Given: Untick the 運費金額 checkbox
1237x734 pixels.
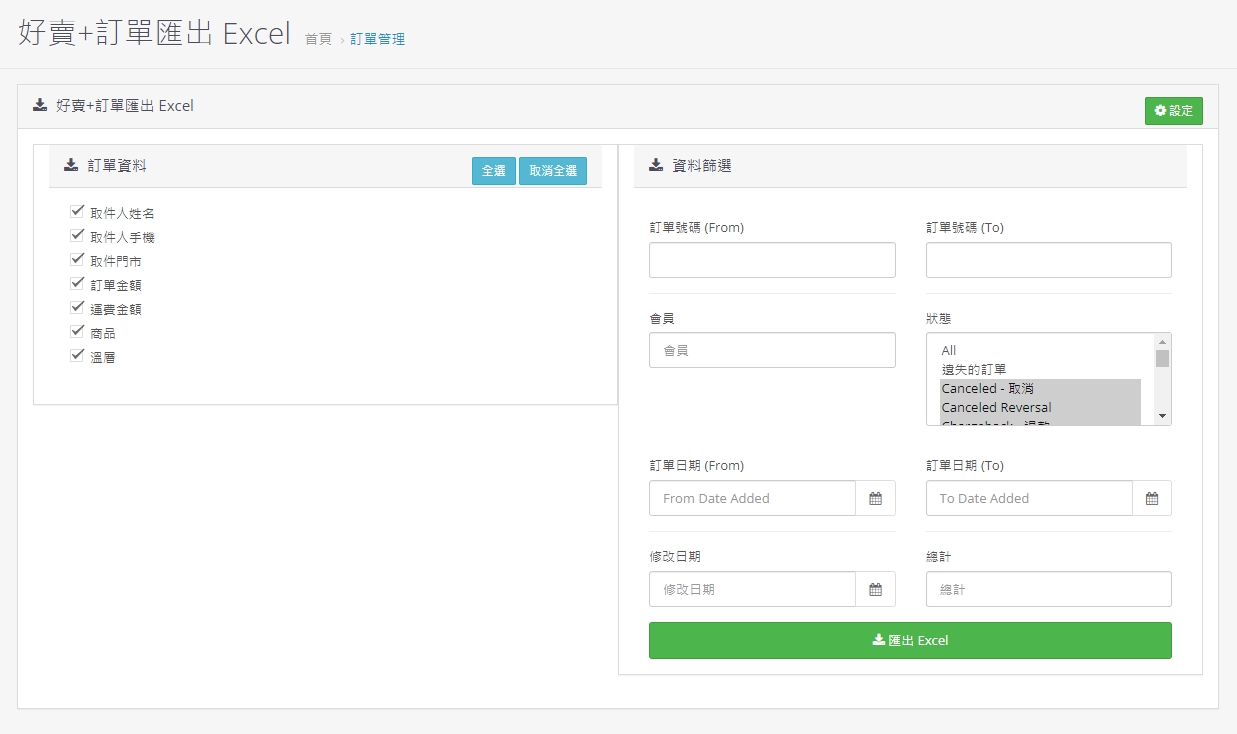Looking at the screenshot, I should 77,307.
